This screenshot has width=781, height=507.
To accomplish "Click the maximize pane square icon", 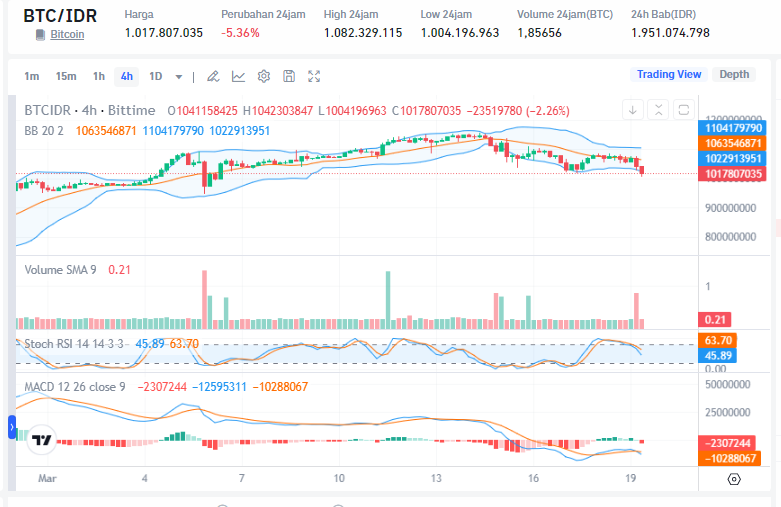I will [x=683, y=110].
